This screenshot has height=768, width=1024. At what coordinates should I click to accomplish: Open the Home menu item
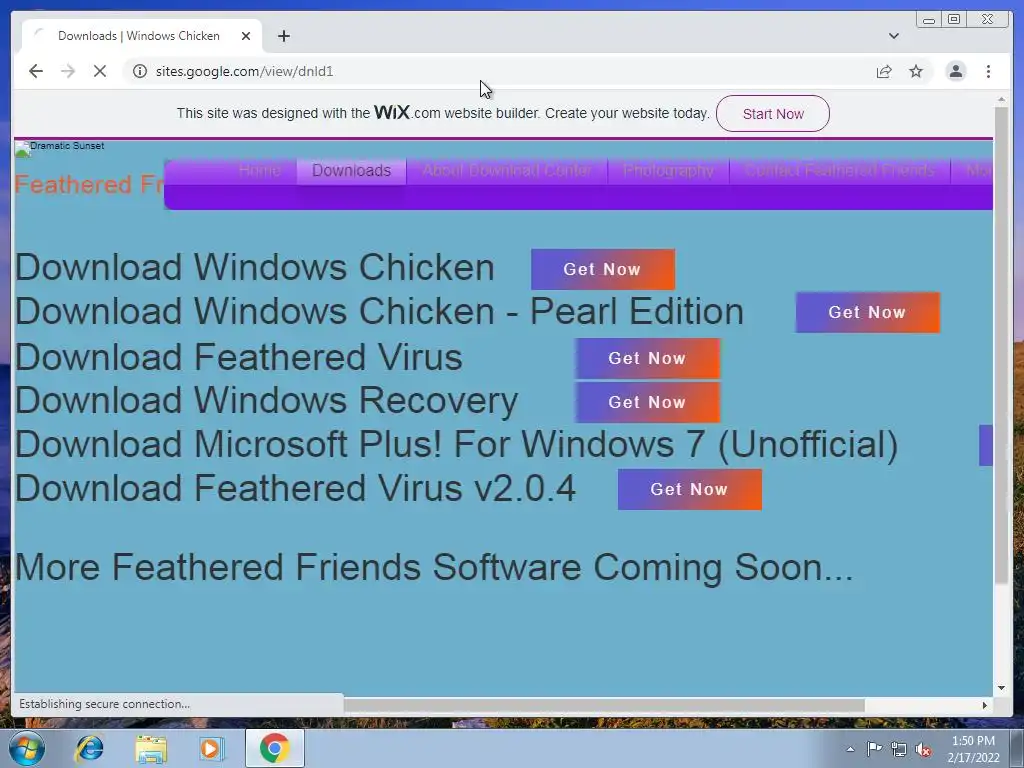point(259,170)
